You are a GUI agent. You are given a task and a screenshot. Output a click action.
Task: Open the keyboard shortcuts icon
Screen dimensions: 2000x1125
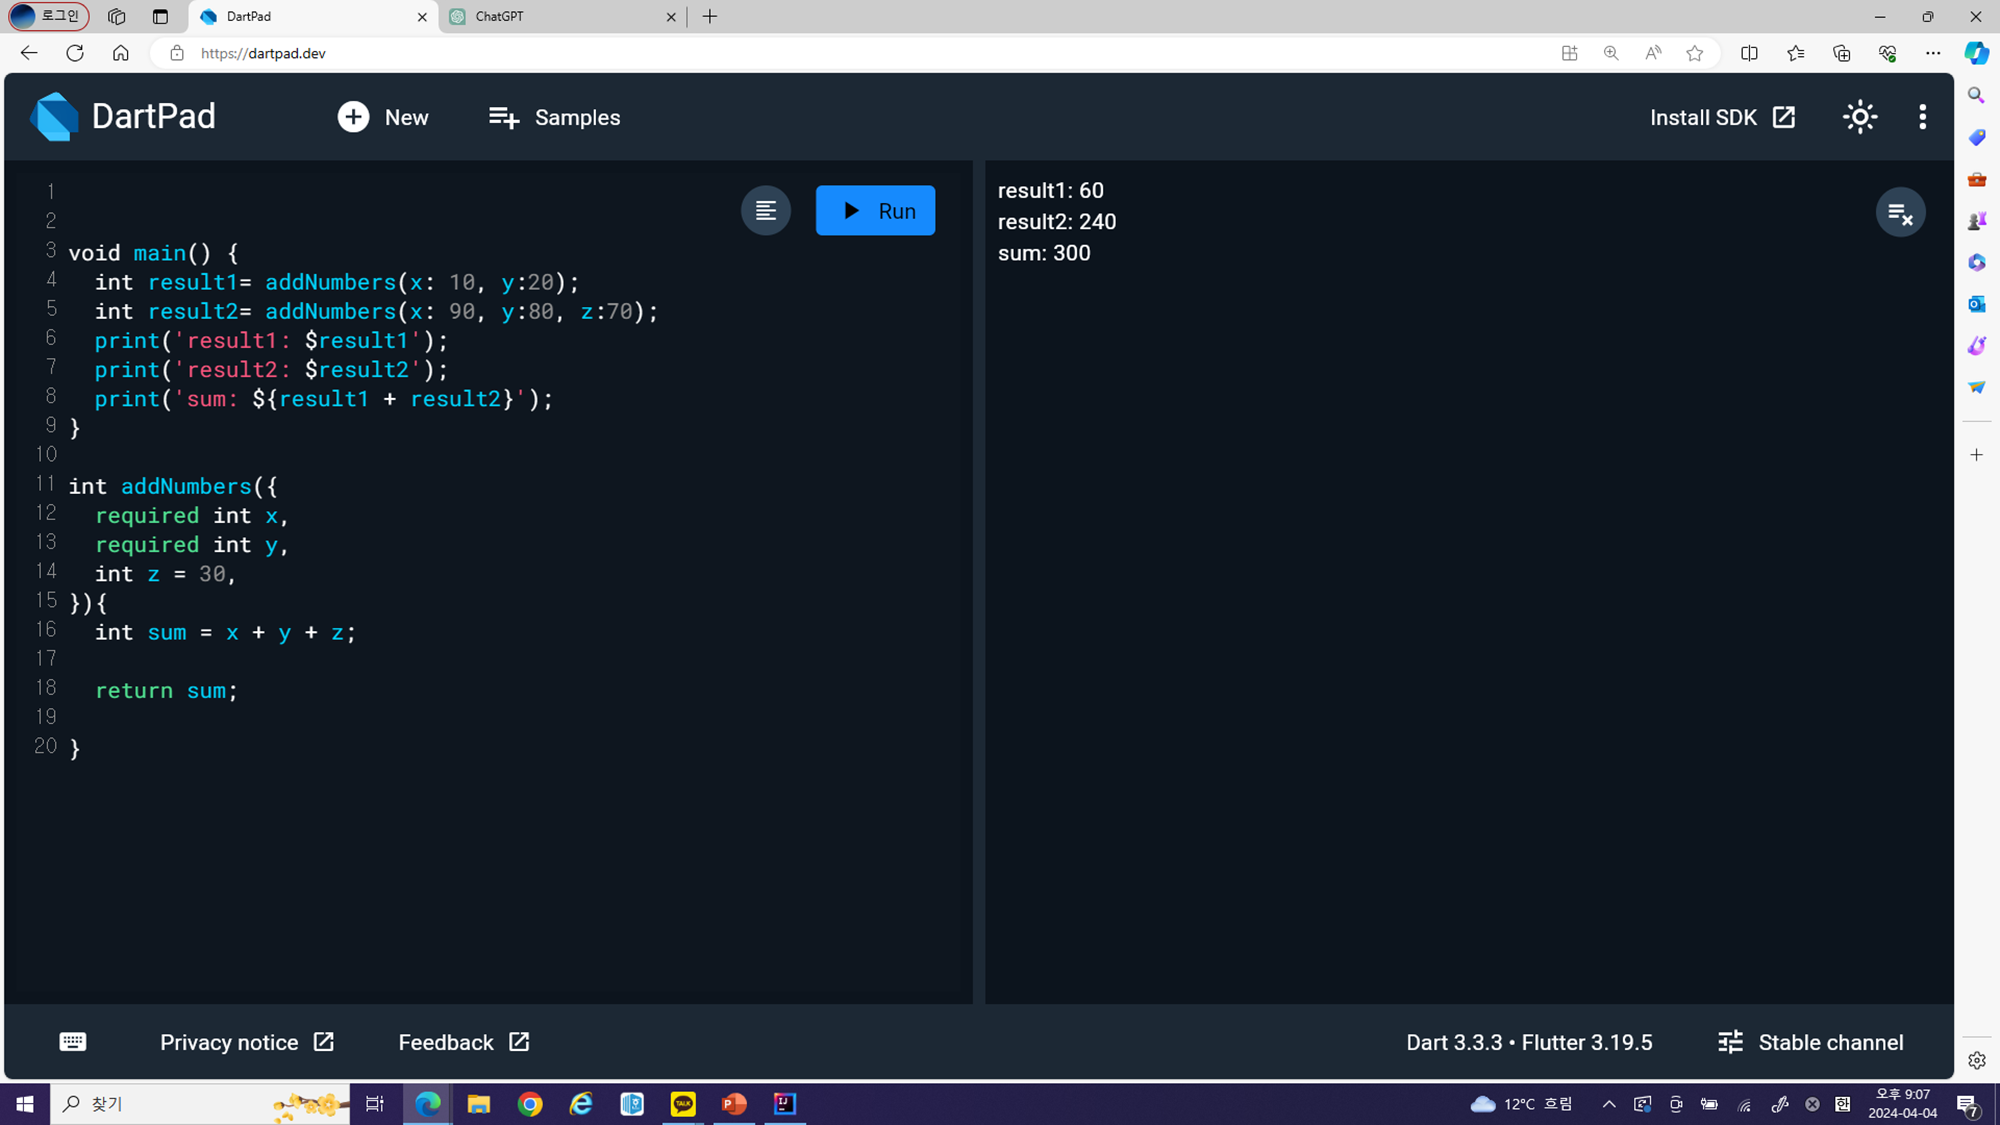(73, 1042)
